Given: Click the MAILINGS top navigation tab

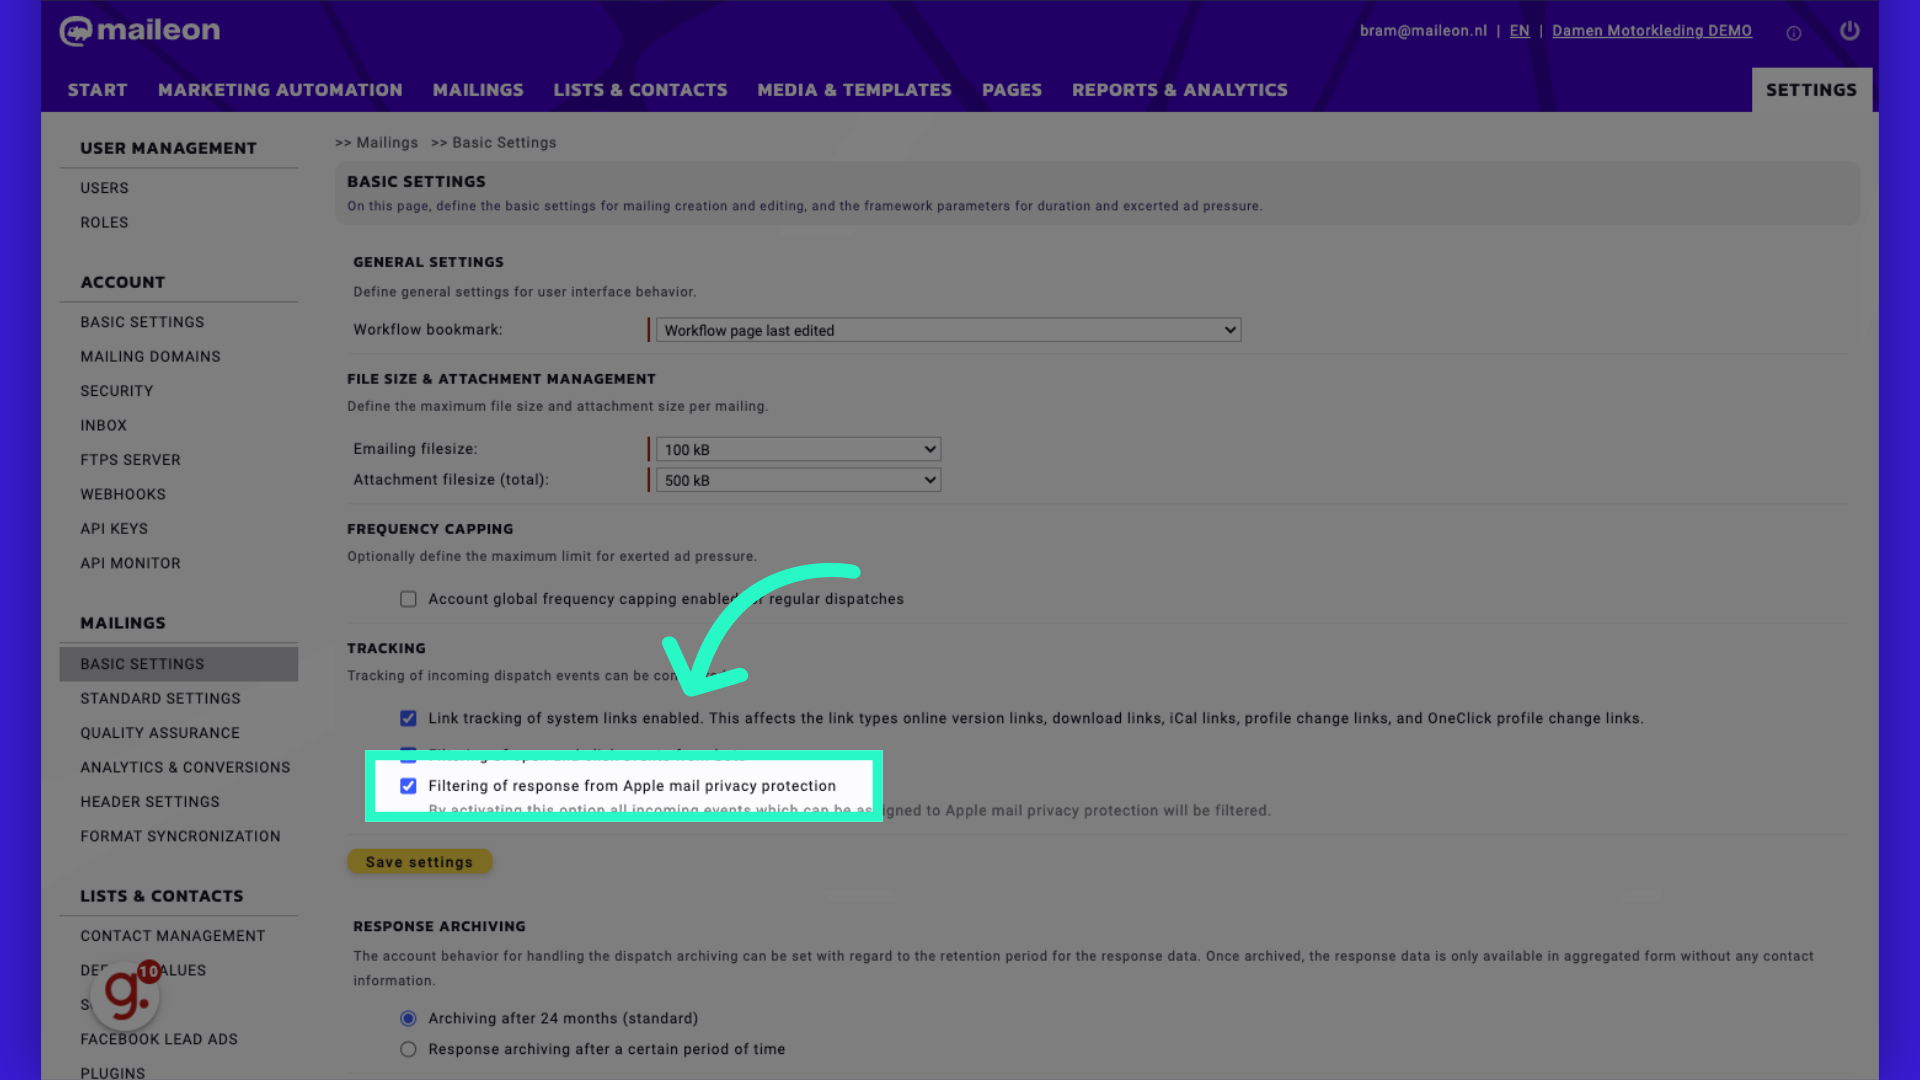Looking at the screenshot, I should click(477, 90).
